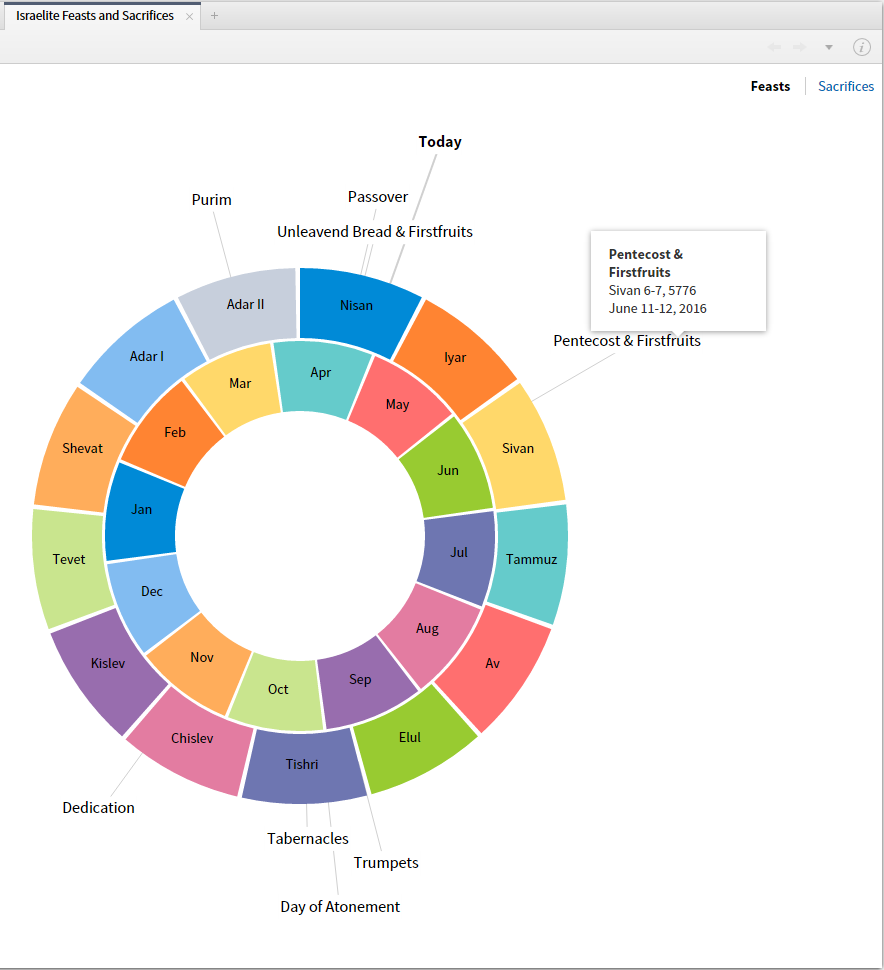Viewport: 884px width, 970px height.
Task: Click the Sivan month segment
Action: [x=518, y=449]
